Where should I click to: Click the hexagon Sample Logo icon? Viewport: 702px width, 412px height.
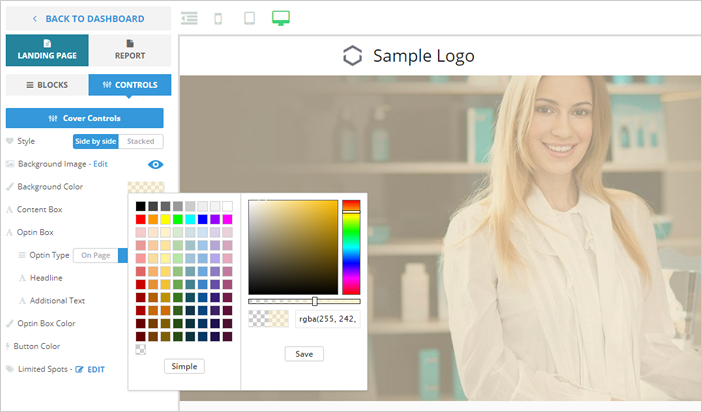tap(352, 56)
